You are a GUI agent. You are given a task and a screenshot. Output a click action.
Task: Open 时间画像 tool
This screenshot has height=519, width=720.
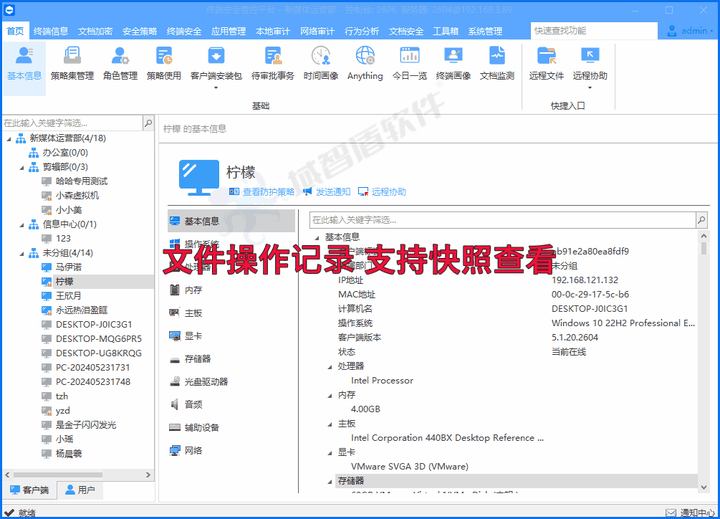321,64
